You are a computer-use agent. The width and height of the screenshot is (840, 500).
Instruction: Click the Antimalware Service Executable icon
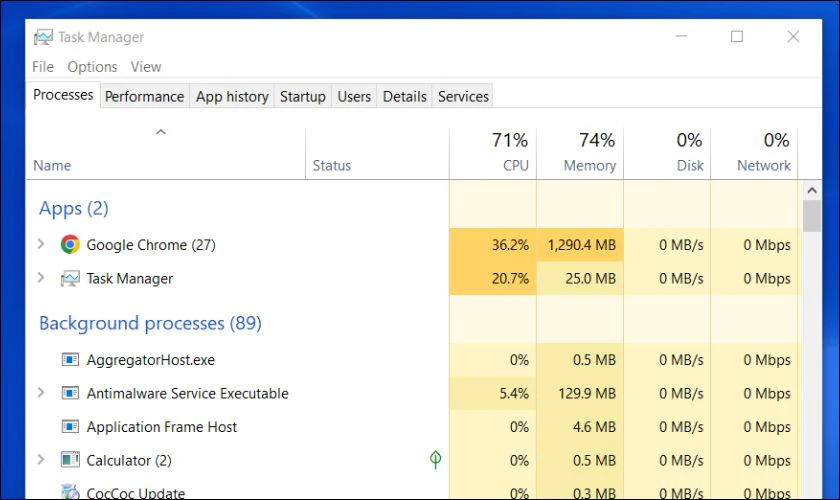(70, 393)
